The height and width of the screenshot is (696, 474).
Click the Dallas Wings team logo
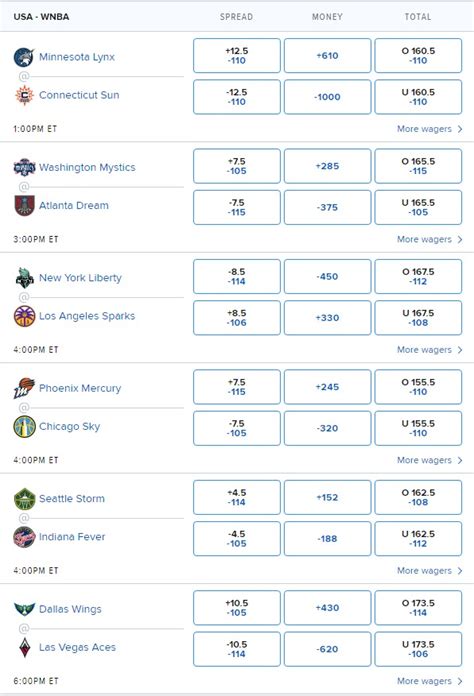[24, 609]
